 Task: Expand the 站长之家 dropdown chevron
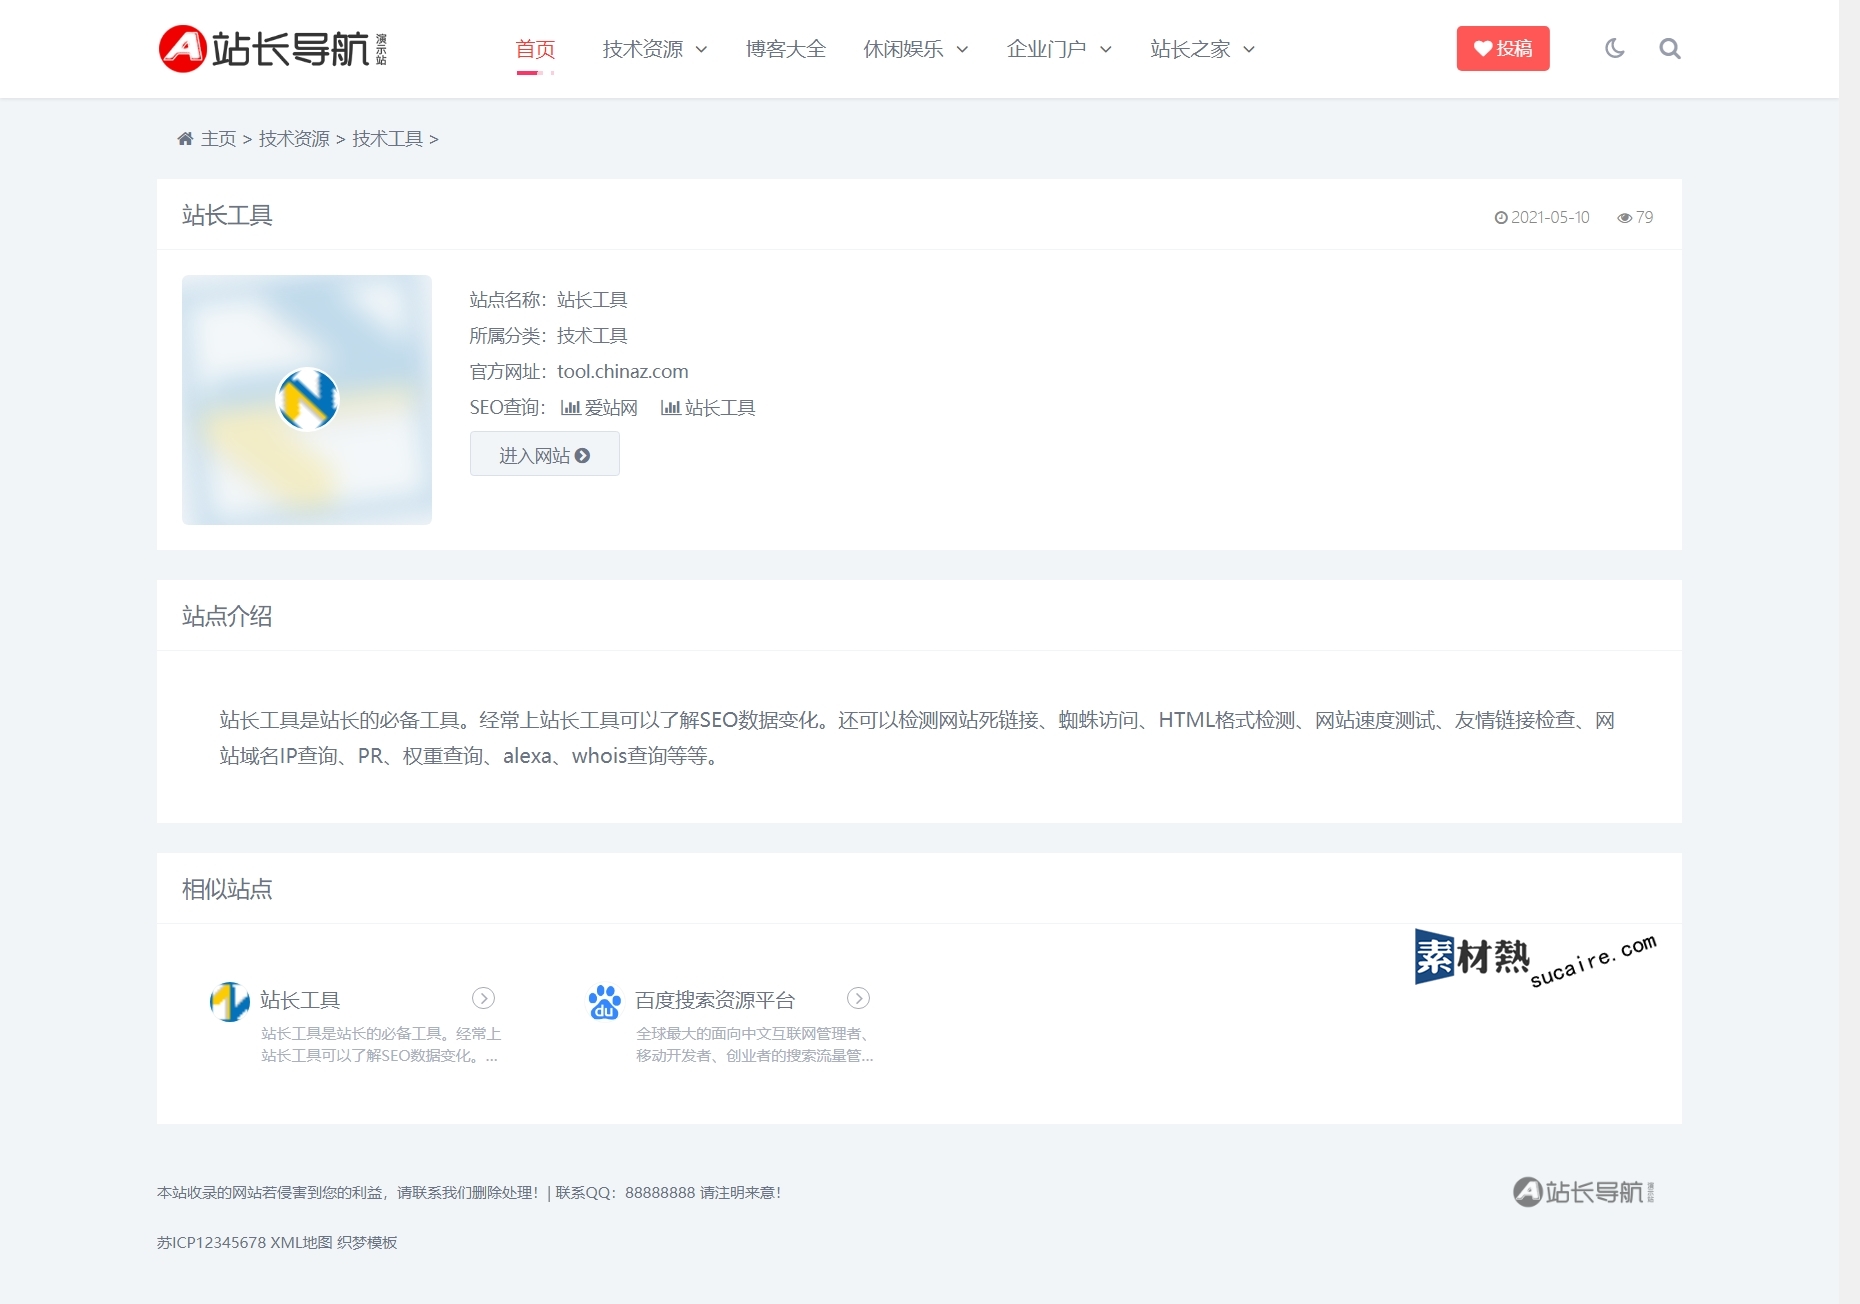pyautogui.click(x=1249, y=49)
